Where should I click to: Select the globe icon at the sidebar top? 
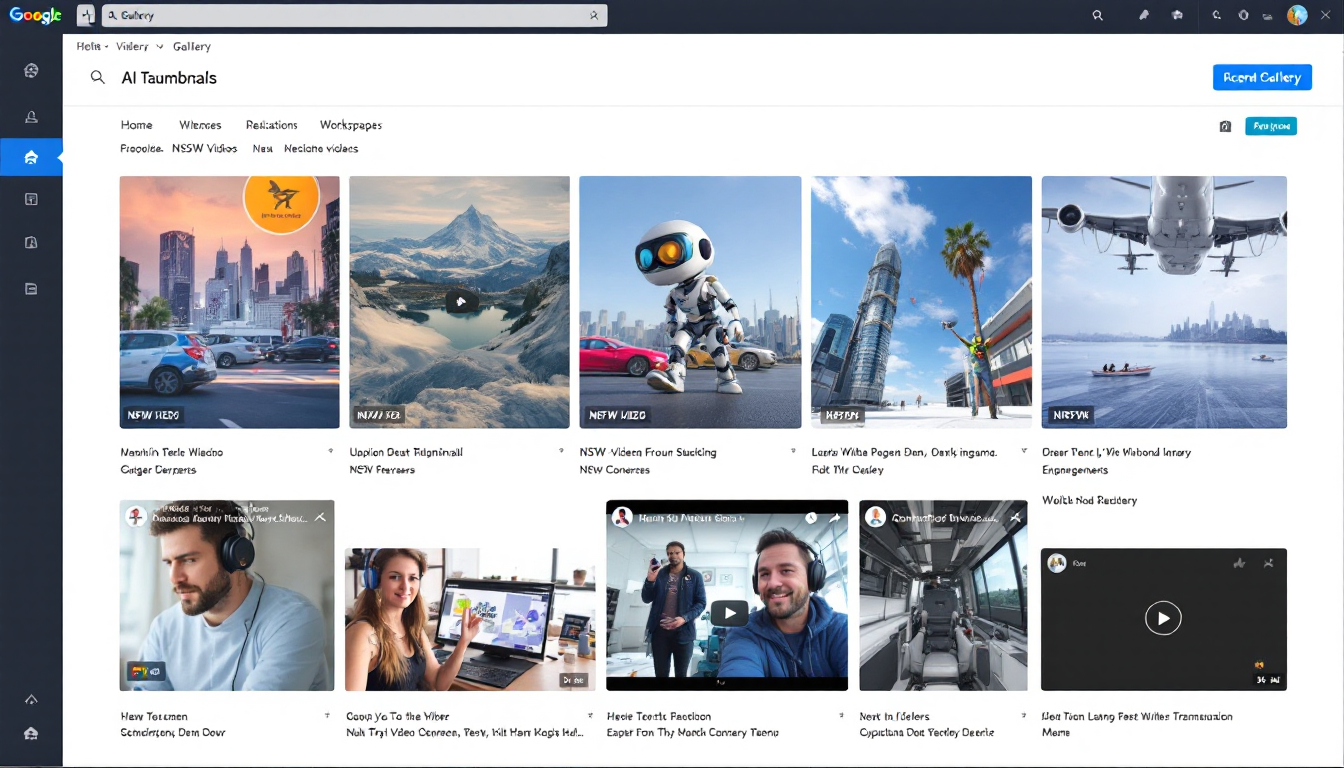click(x=30, y=70)
